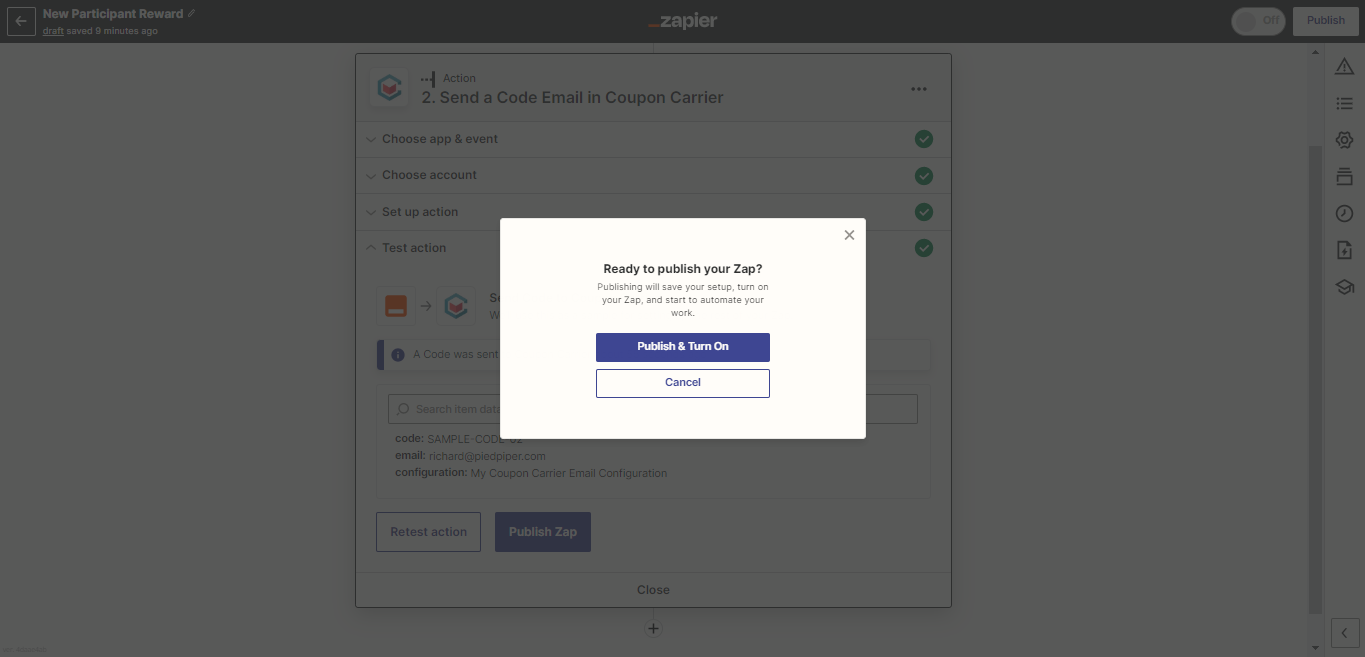Open the graduation cap help icon
1365x657 pixels.
(1344, 287)
